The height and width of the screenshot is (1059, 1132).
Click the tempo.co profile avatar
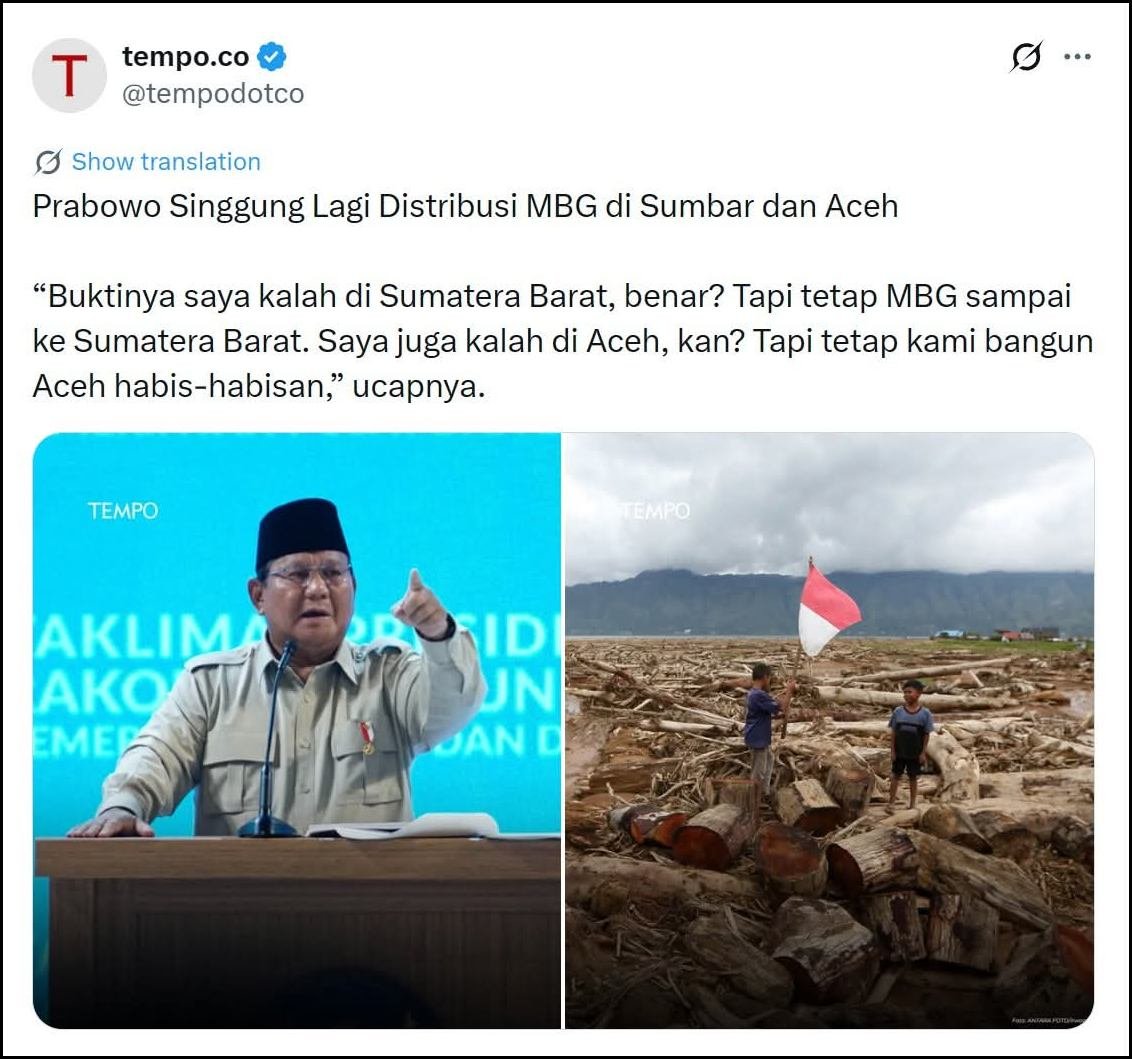pos(69,75)
